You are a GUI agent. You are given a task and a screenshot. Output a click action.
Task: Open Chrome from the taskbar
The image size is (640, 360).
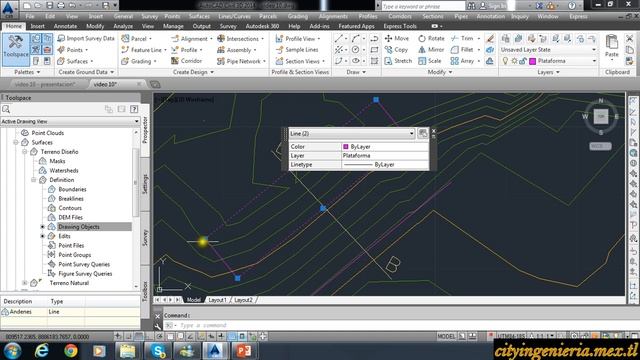click(71, 351)
